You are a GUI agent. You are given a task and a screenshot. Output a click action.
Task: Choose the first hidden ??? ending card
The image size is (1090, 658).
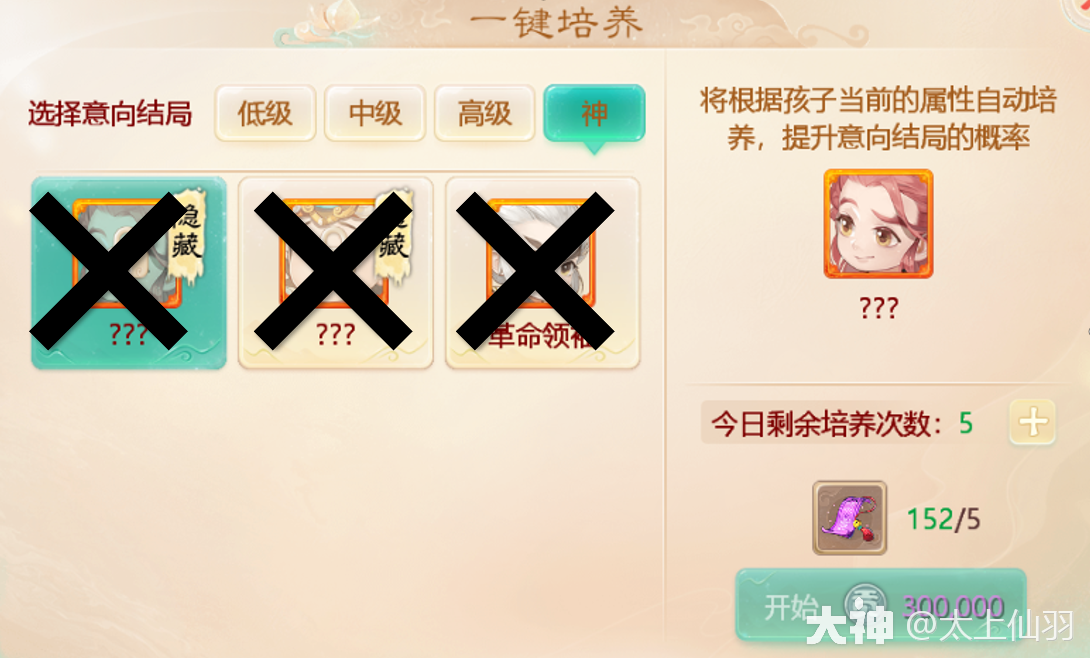click(129, 272)
